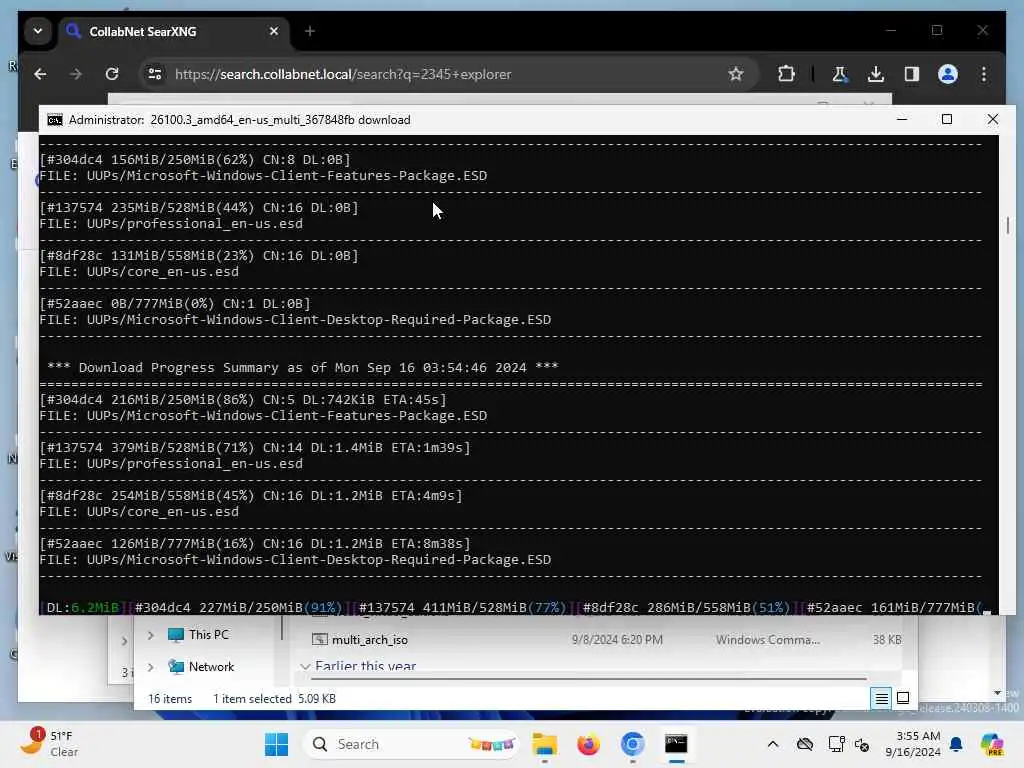Open a new browser tab

(310, 31)
